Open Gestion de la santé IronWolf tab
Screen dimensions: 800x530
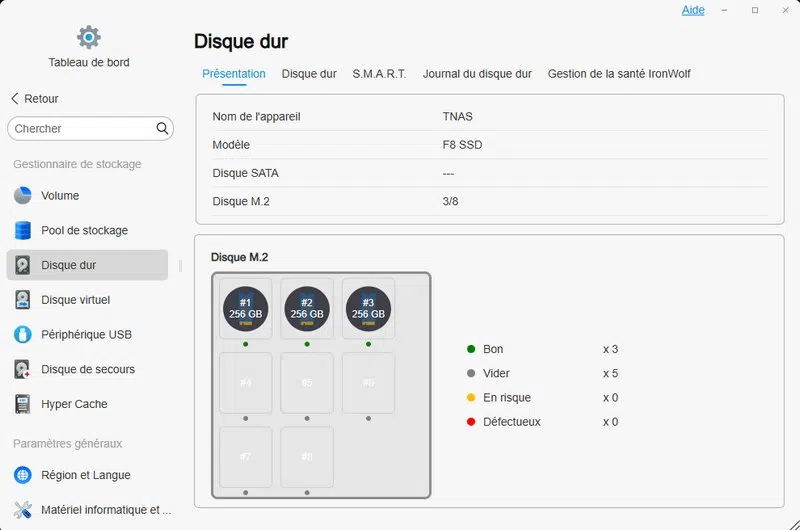619,74
